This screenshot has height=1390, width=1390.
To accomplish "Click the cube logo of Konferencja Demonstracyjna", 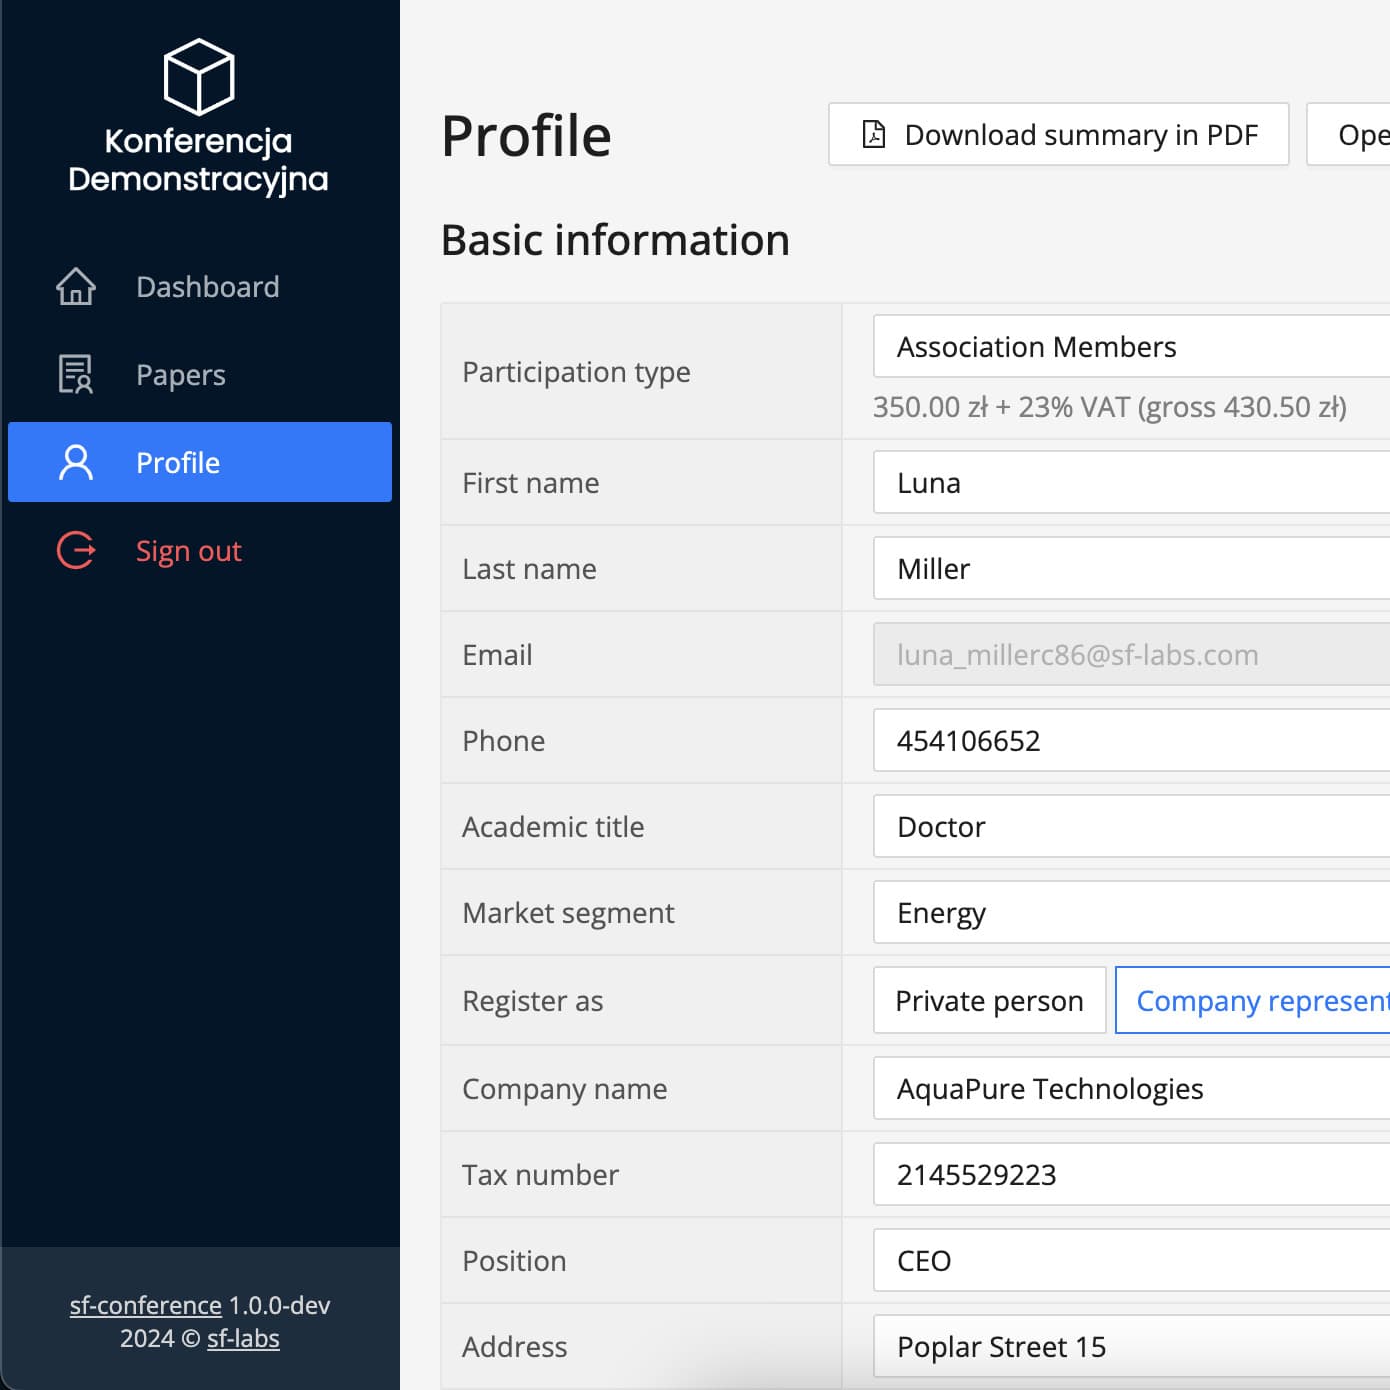I will [x=199, y=77].
